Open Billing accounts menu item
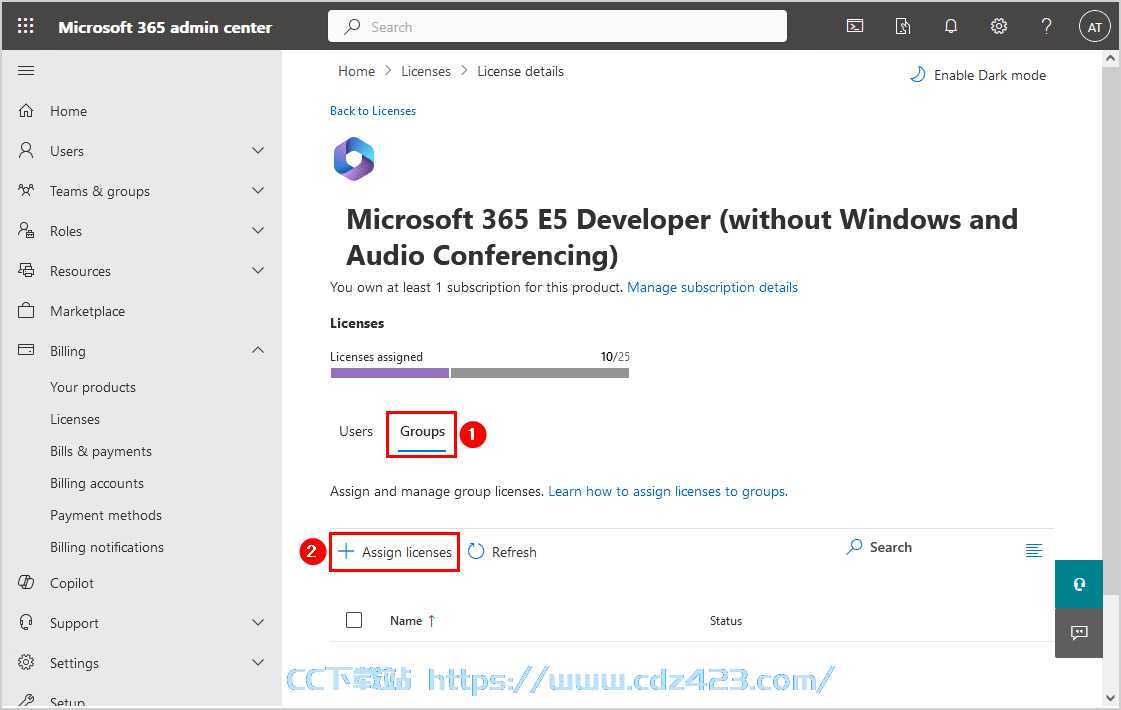This screenshot has height=710, width=1121. [x=97, y=483]
